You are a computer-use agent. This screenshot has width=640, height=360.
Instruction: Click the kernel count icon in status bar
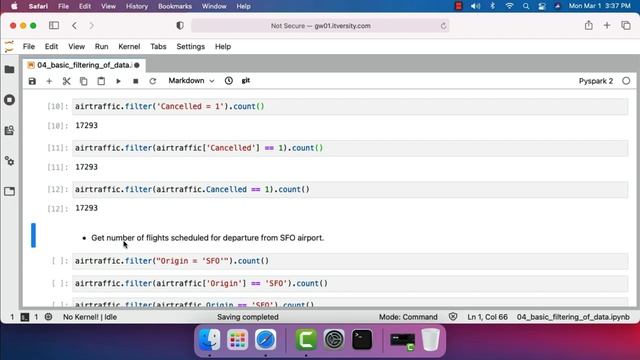[48, 317]
